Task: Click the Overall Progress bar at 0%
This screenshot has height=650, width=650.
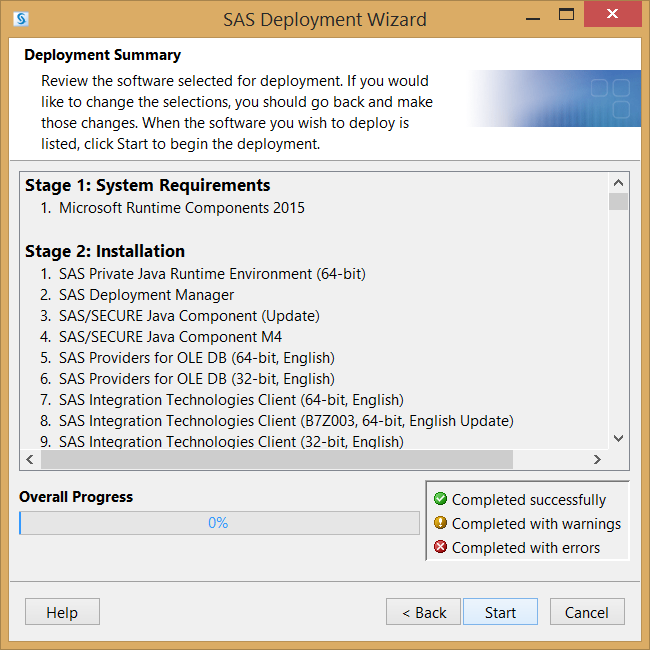Action: pos(219,523)
